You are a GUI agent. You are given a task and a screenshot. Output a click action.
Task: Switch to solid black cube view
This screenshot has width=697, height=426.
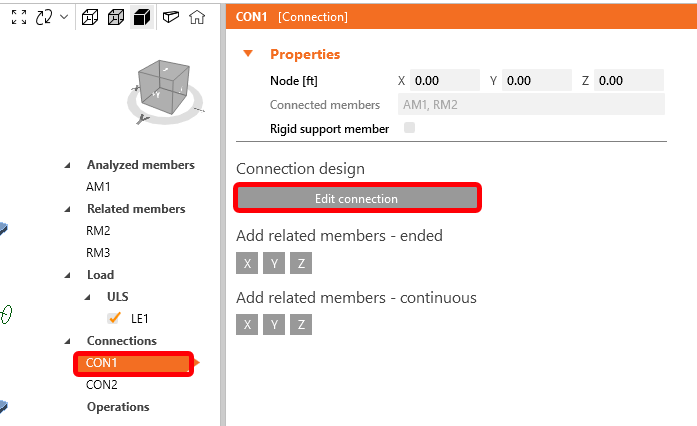point(141,17)
